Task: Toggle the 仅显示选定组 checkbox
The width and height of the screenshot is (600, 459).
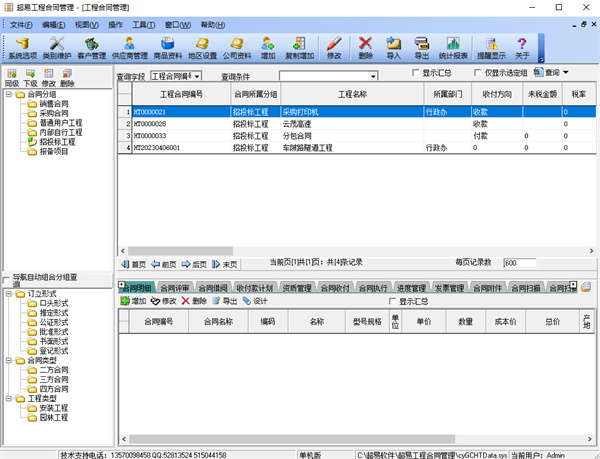Action: 478,74
